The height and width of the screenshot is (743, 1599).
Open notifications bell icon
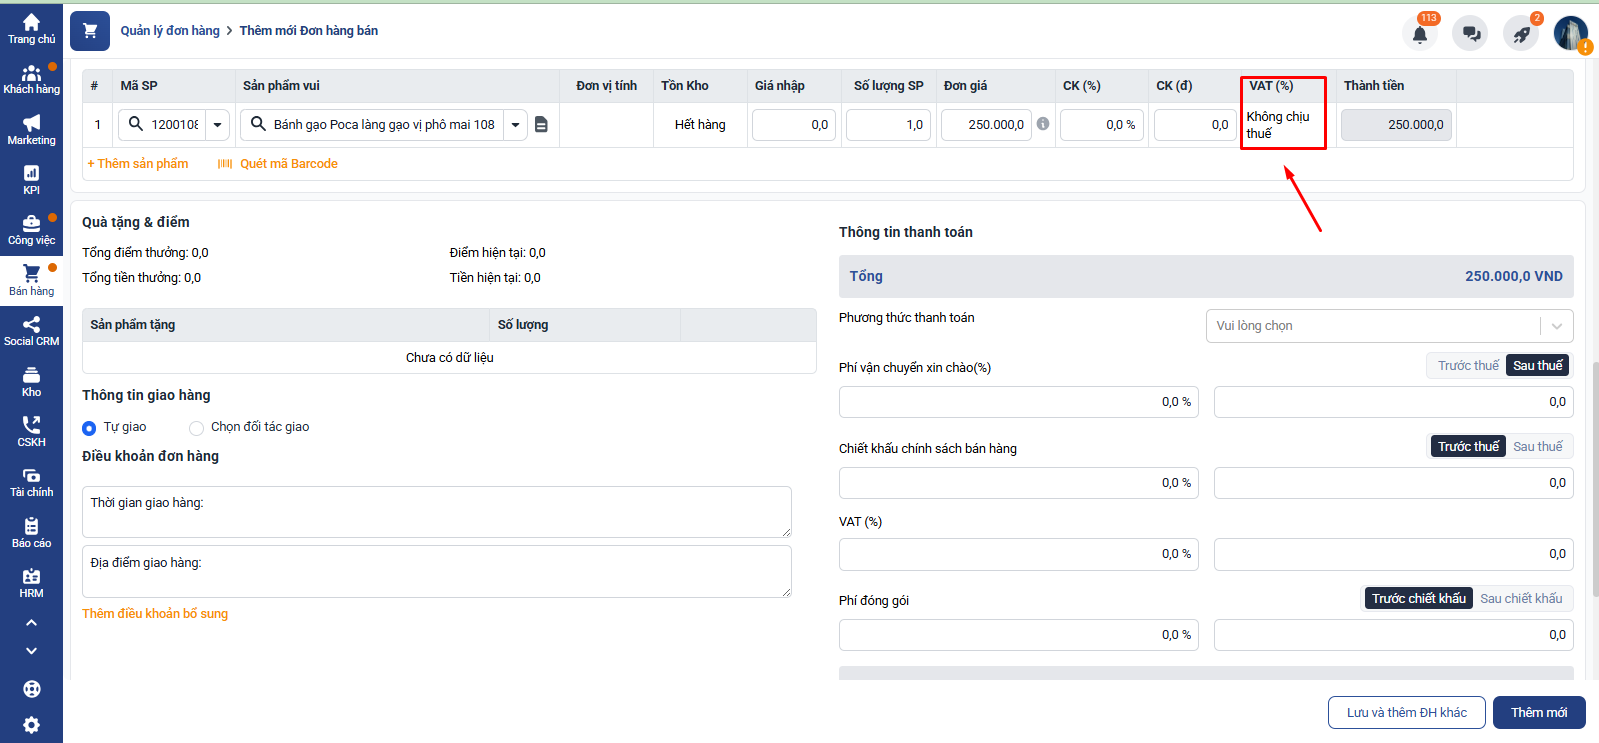[1419, 34]
